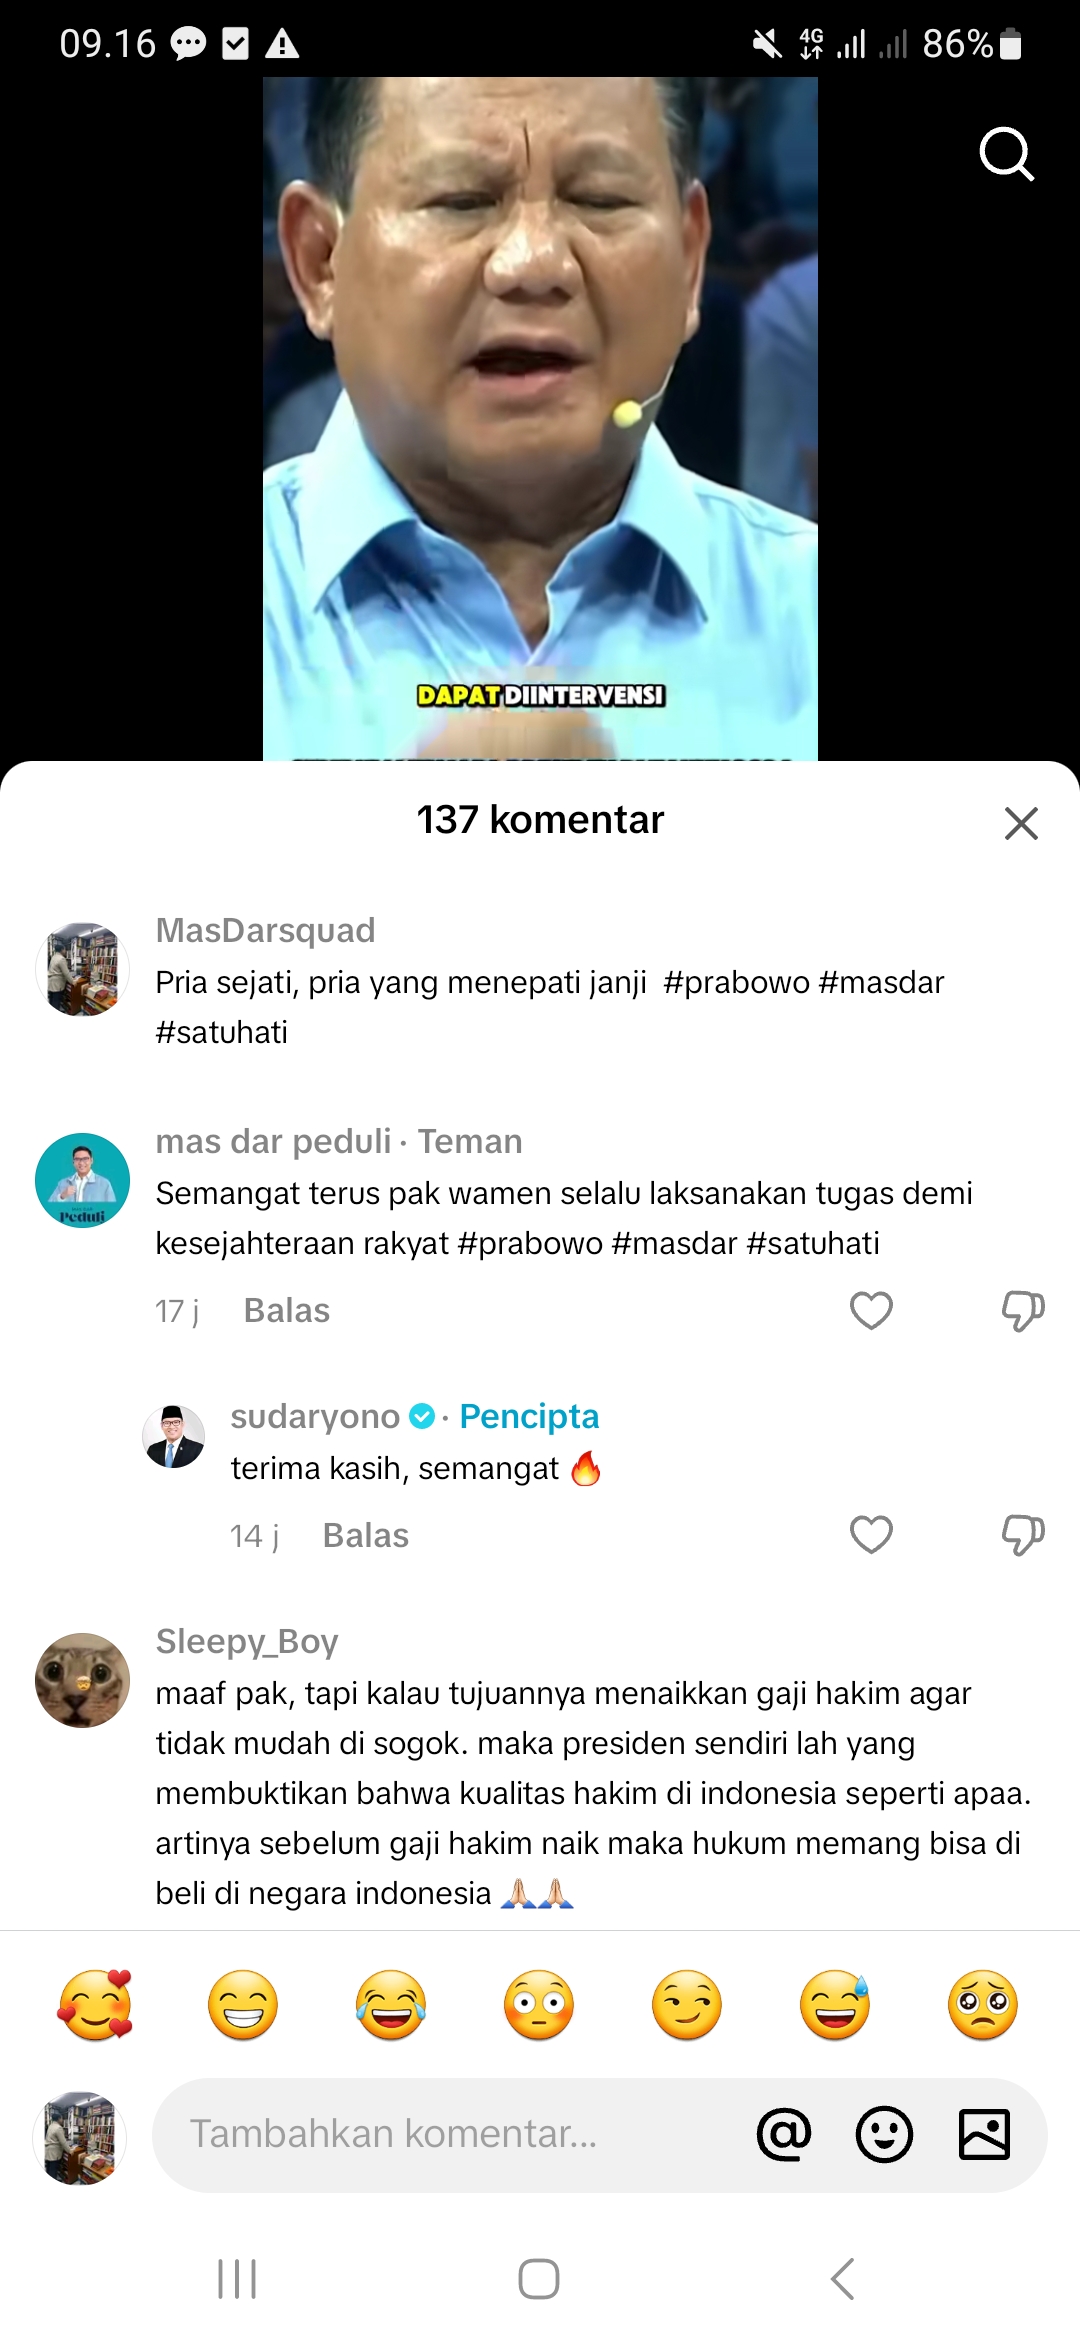Open Sleepy_Boy's profile username

[247, 1641]
